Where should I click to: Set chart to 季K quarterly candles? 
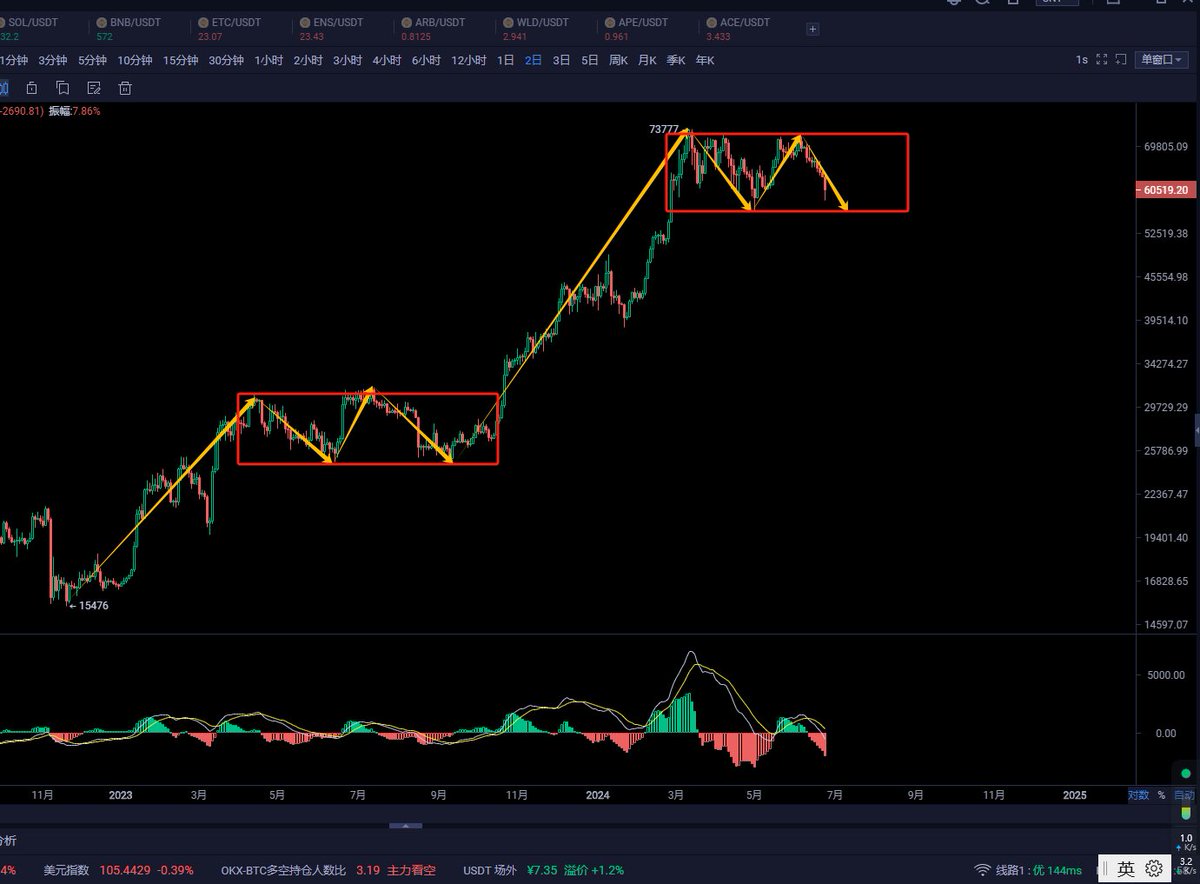(x=676, y=60)
